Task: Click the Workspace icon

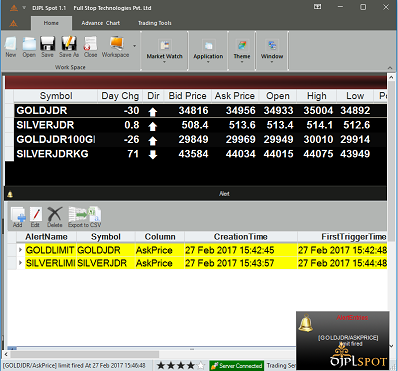Action: (115, 47)
